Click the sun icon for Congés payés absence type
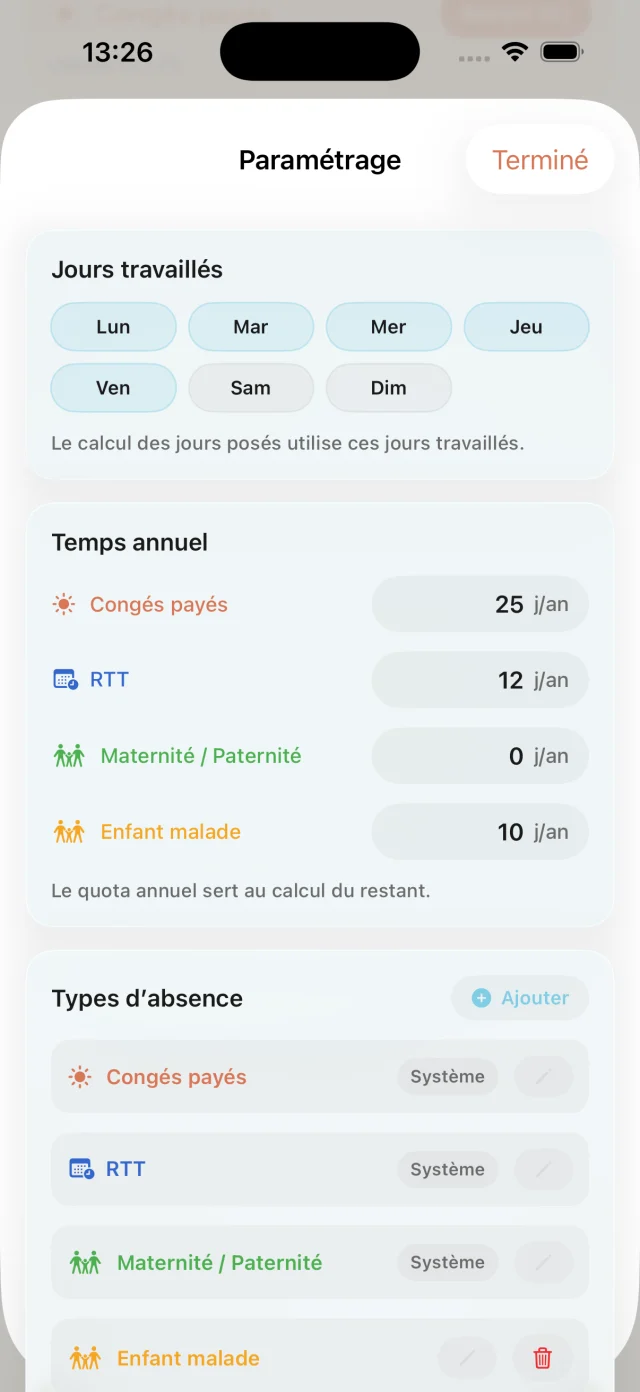Screen dimensions: 640x1392 pyautogui.click(x=80, y=1077)
